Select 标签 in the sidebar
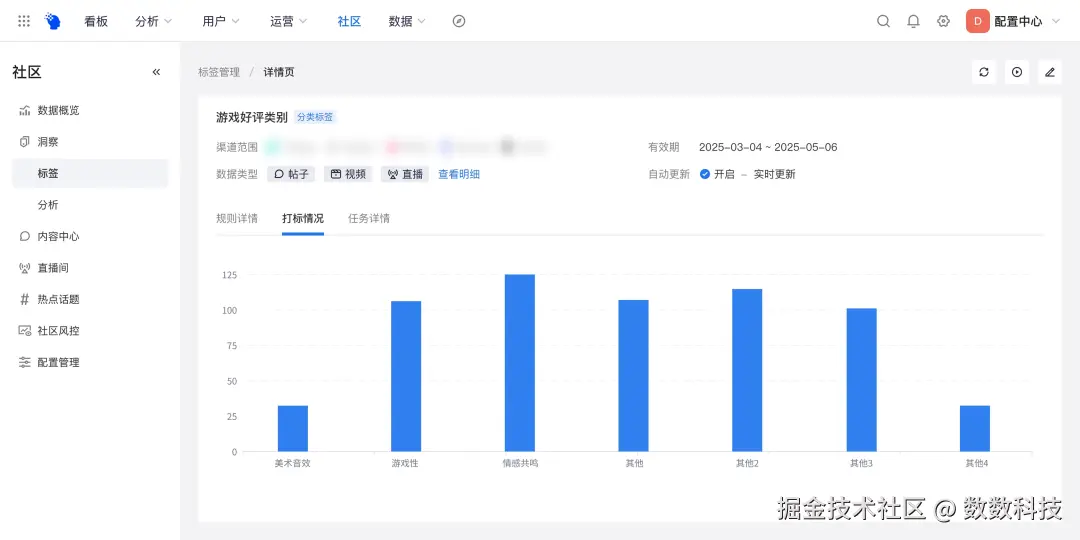This screenshot has height=540, width=1080. pyautogui.click(x=90, y=174)
